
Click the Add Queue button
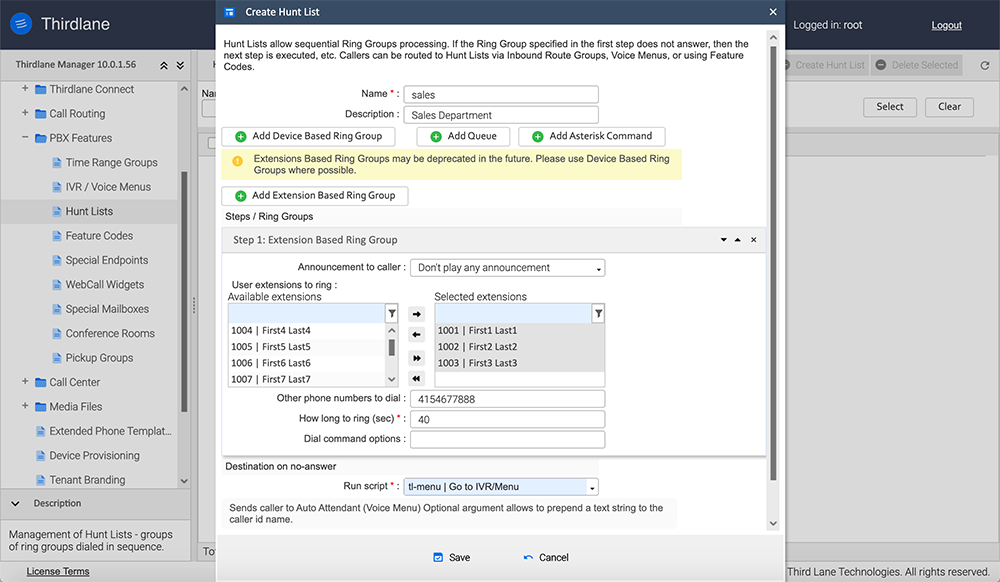463,136
